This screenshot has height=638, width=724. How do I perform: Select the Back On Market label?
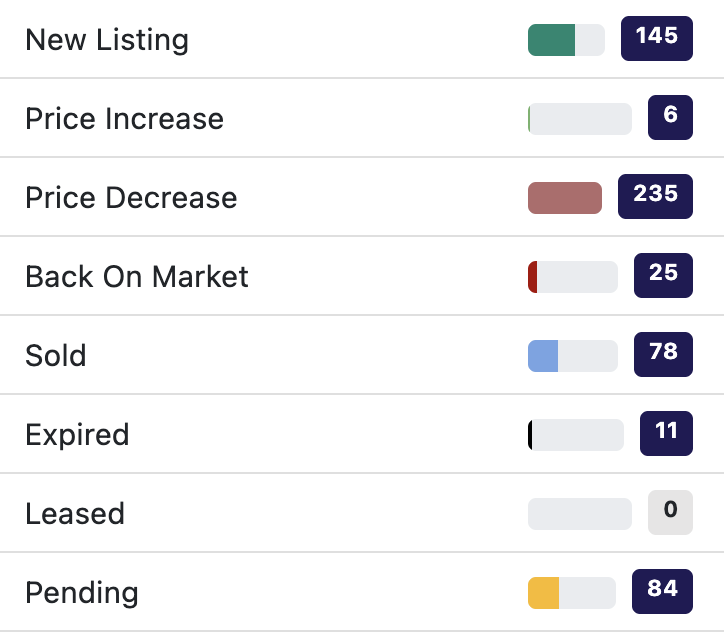137,277
